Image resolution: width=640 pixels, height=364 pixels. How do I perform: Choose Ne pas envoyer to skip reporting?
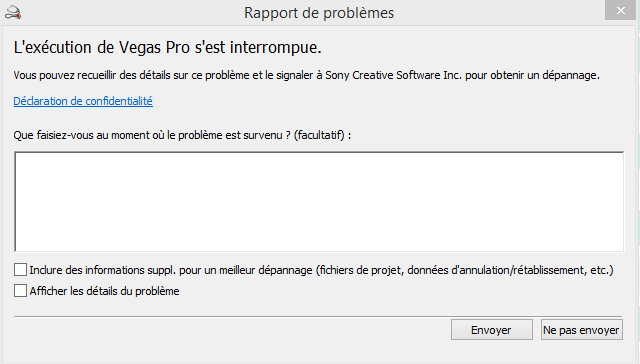coord(581,330)
